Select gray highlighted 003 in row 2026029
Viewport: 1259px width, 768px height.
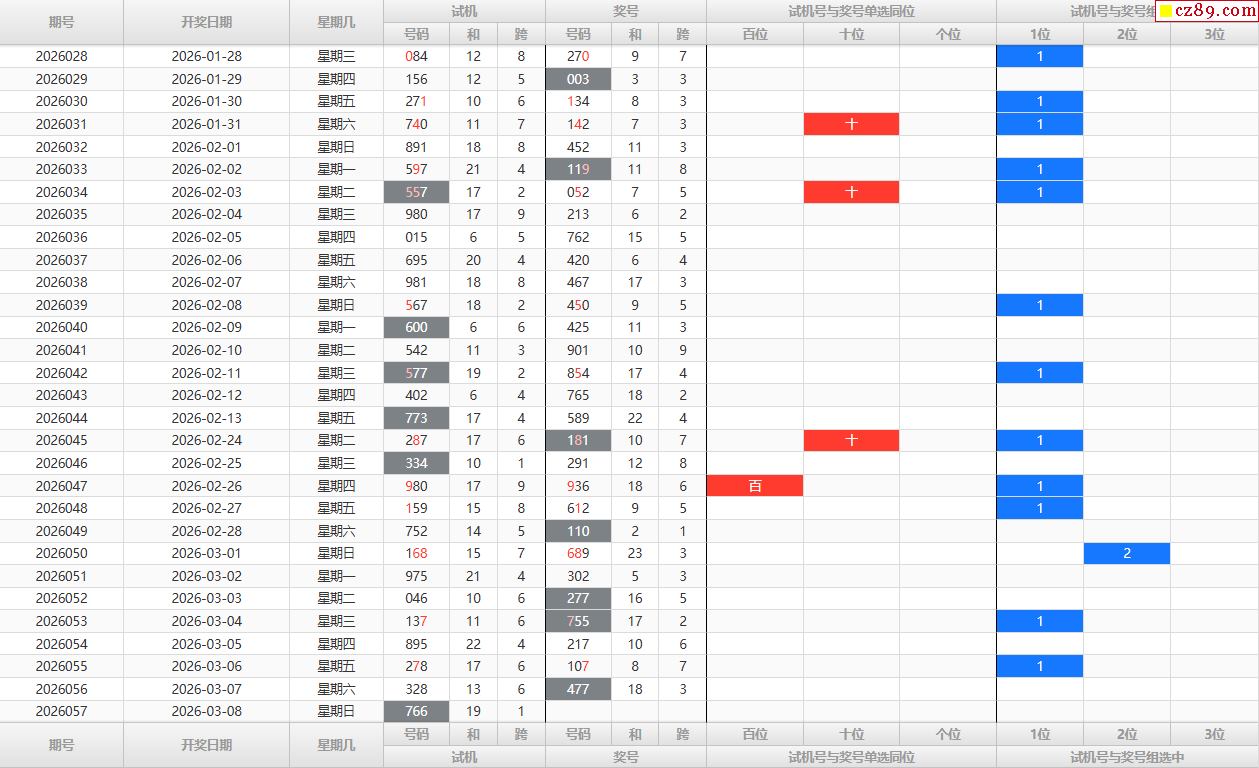(578, 79)
